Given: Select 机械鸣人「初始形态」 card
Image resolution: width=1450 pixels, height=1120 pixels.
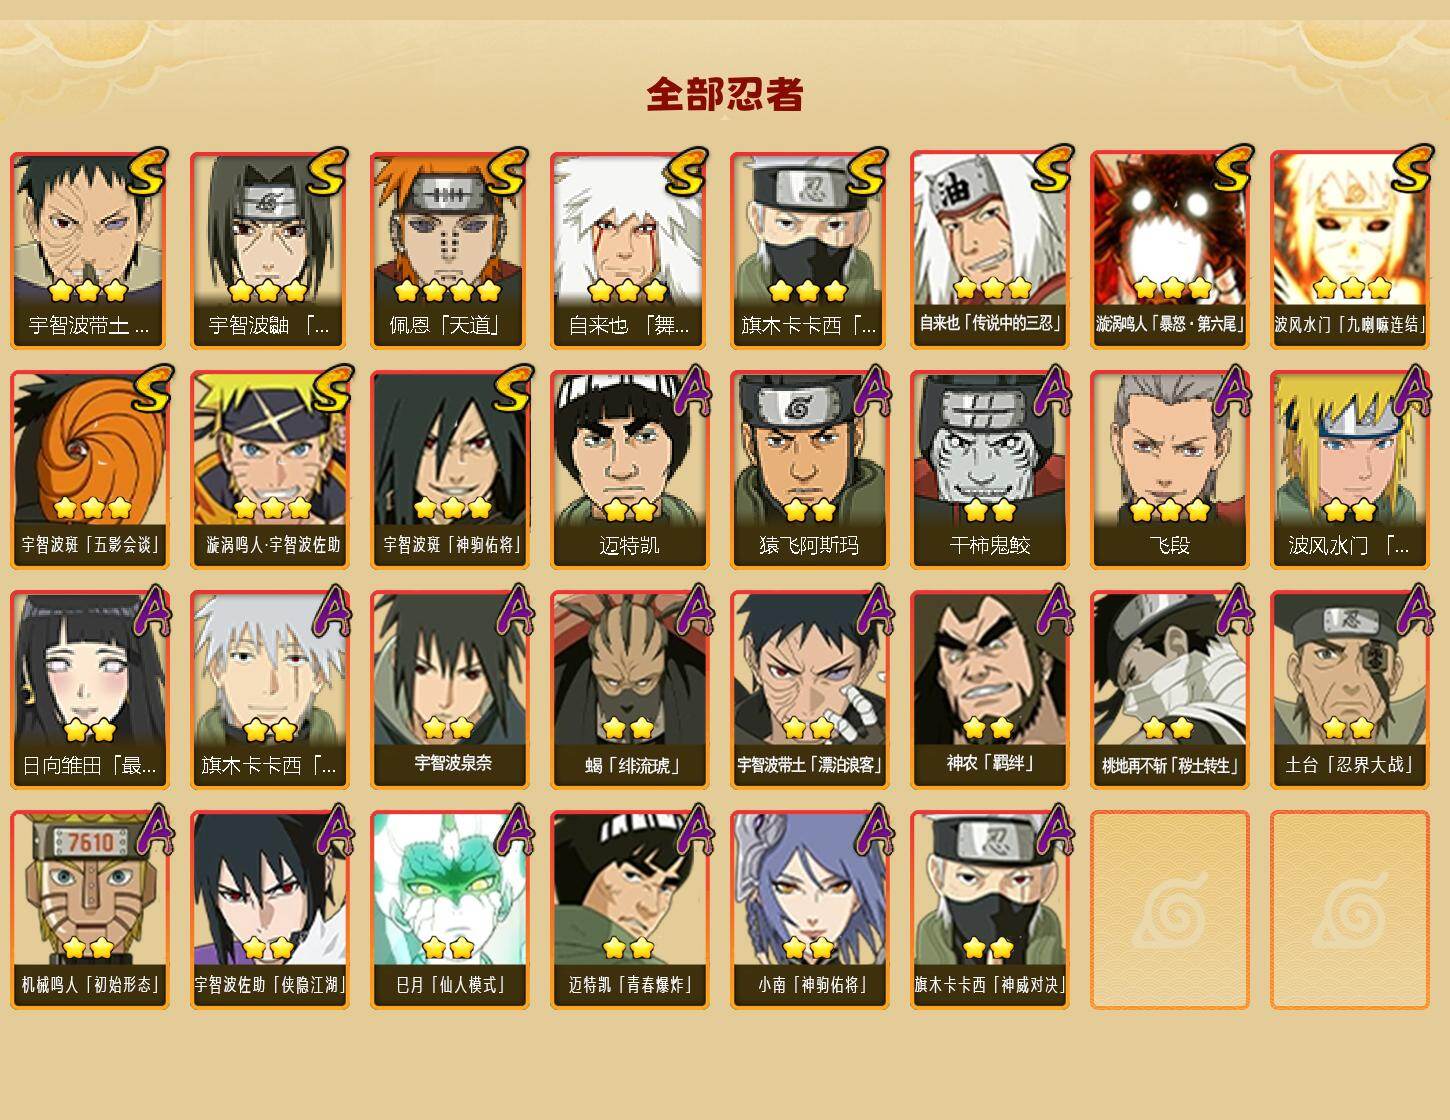Looking at the screenshot, I should (89, 910).
